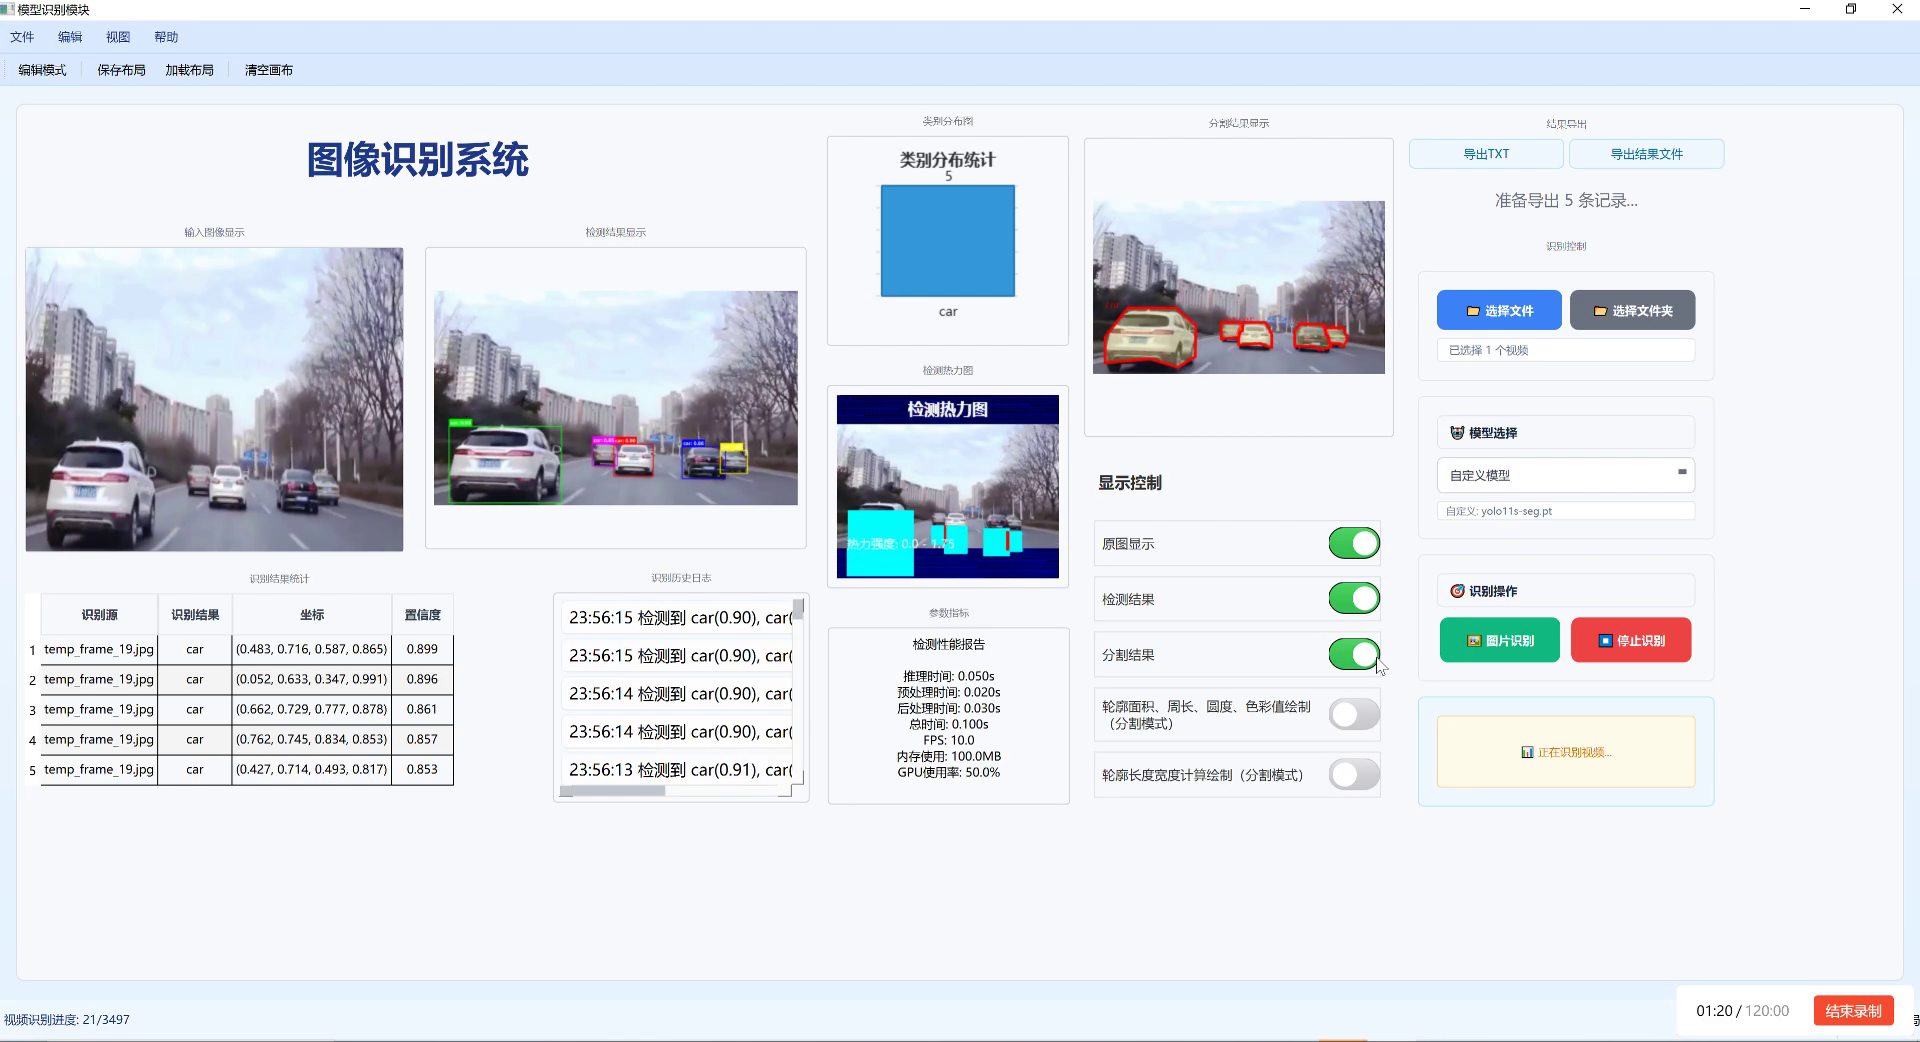Viewport: 1920px width, 1042px height.
Task: Open the 帮助 menu
Action: coord(166,36)
